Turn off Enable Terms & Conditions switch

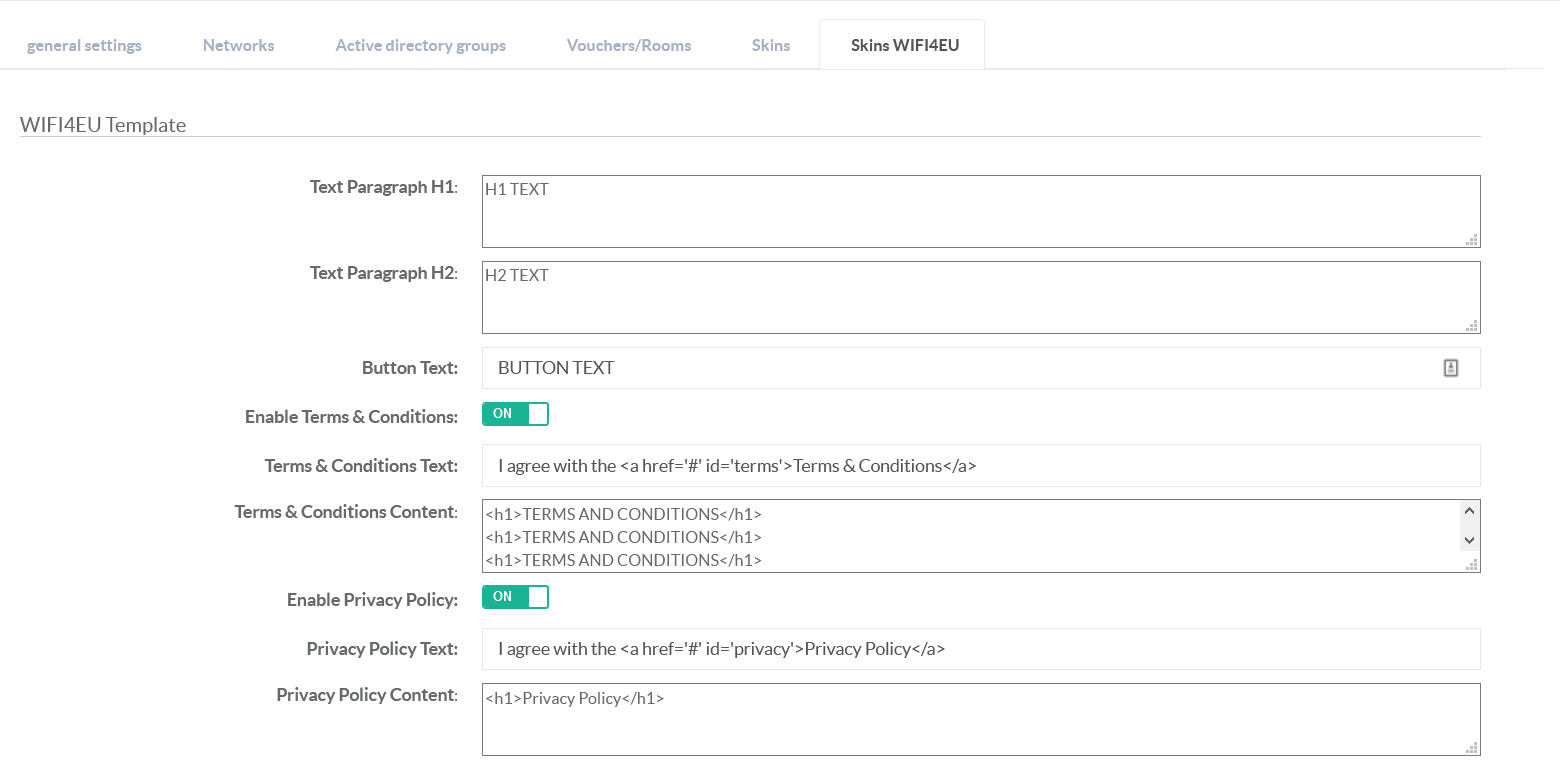coord(515,414)
